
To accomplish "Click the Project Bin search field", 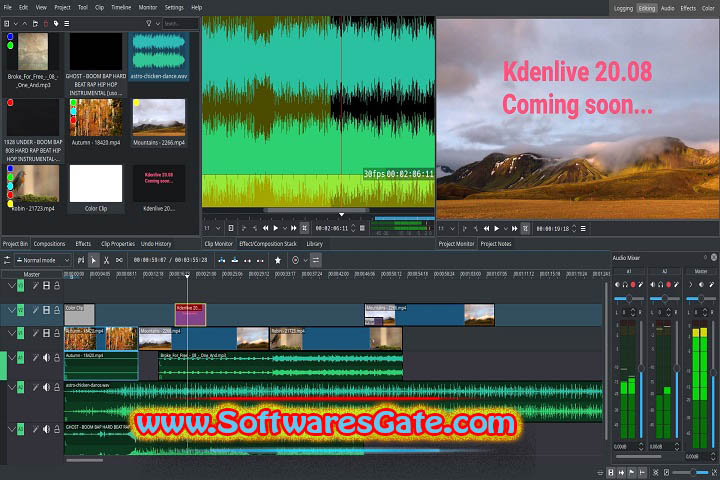I will (180, 23).
